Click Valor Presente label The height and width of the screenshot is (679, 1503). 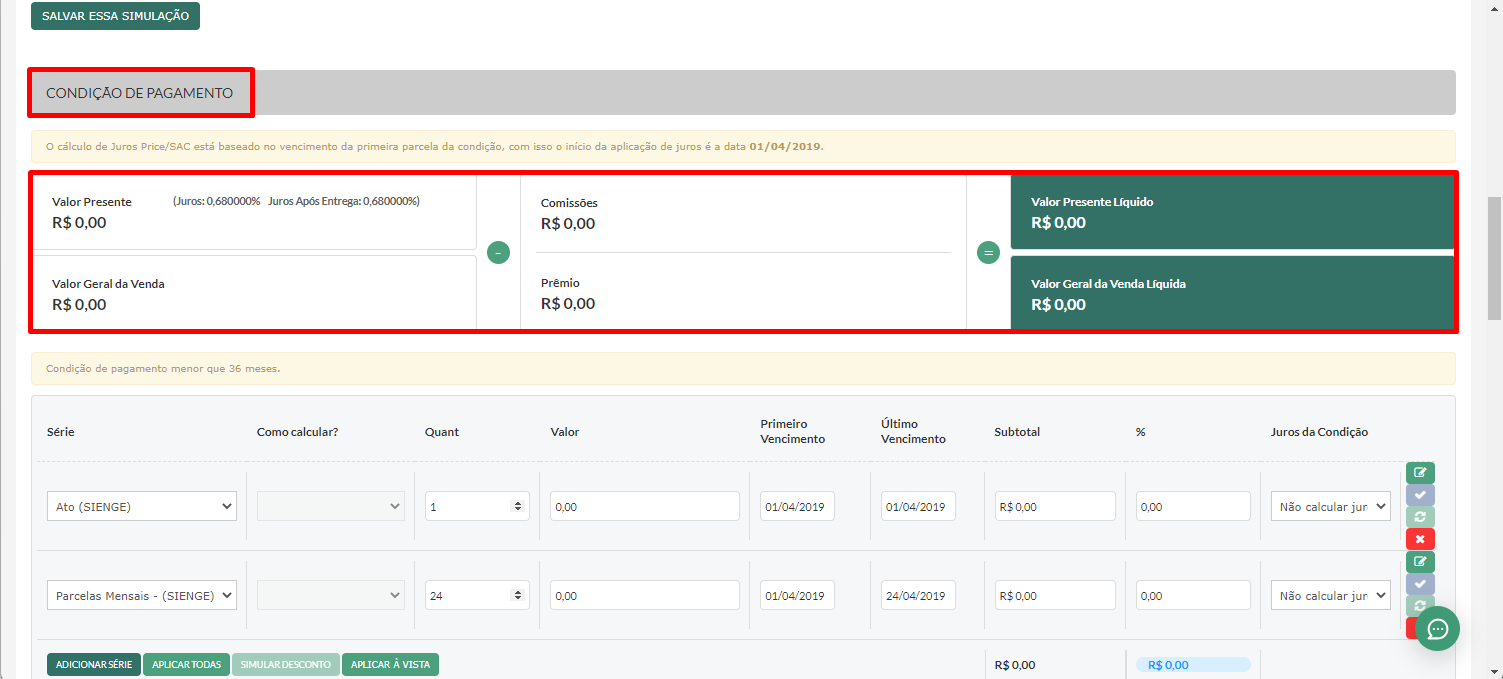coord(92,202)
